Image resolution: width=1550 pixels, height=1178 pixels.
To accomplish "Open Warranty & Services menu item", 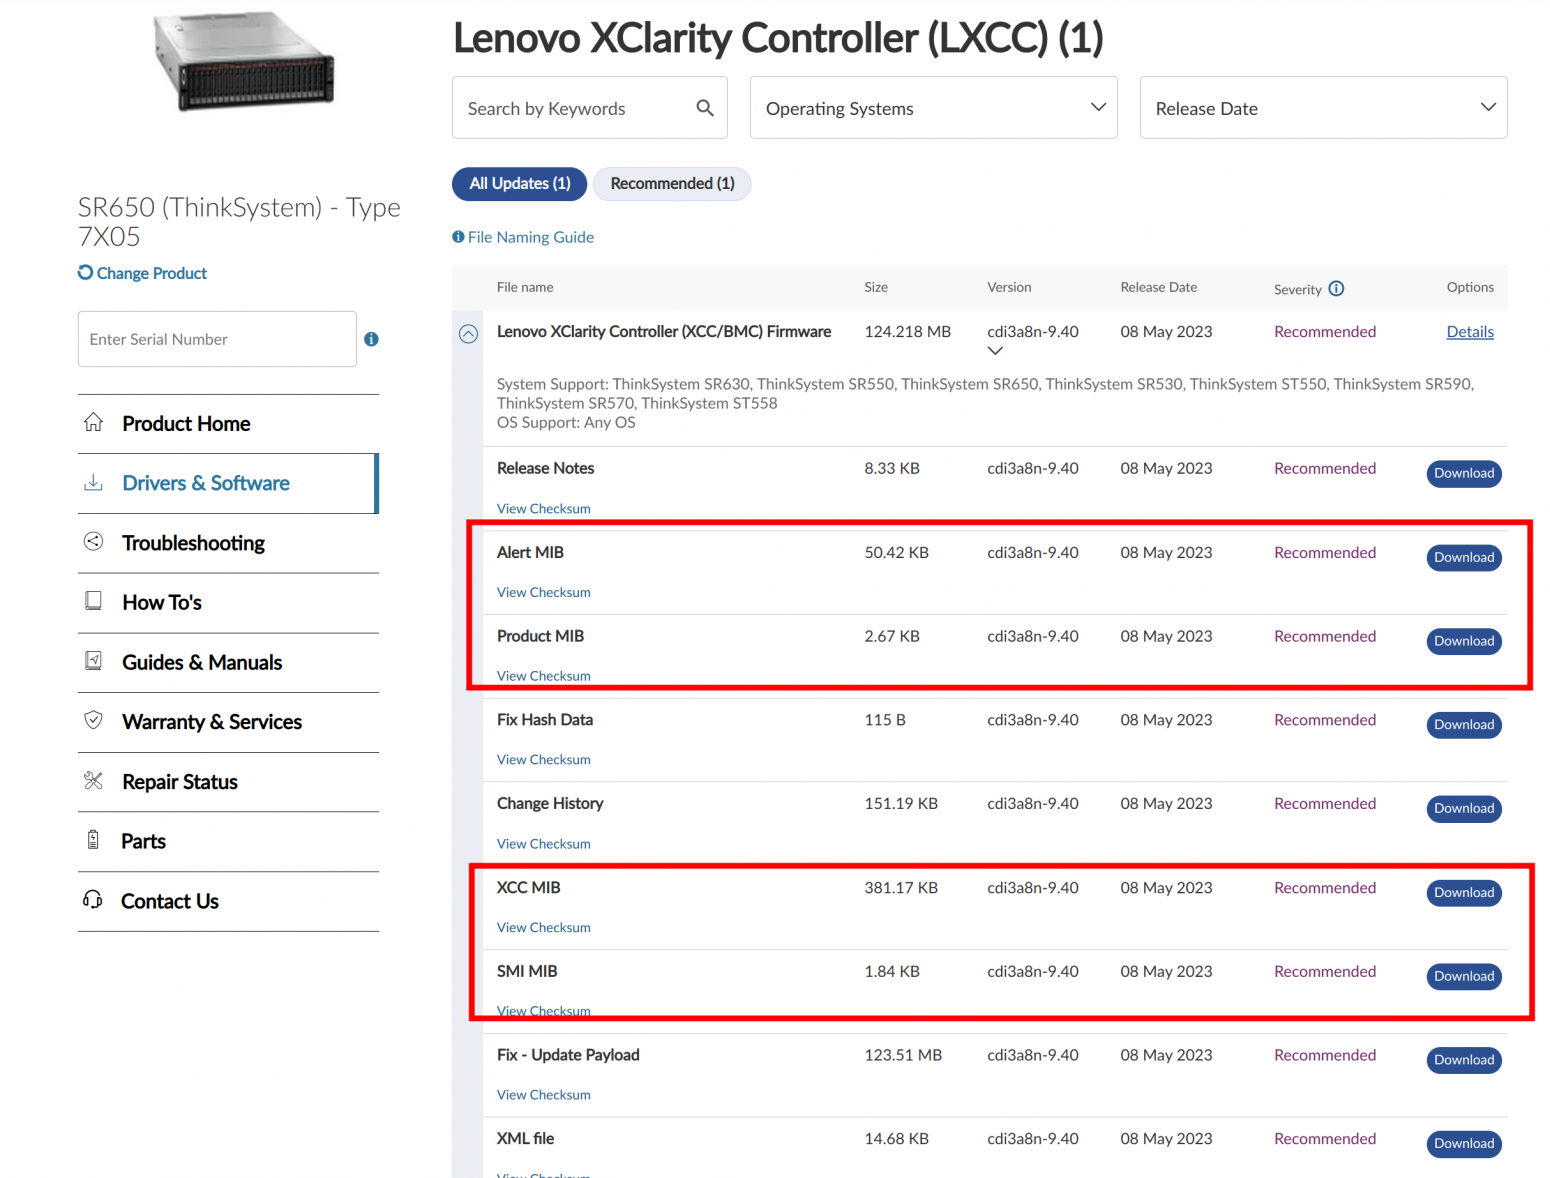I will [228, 722].
